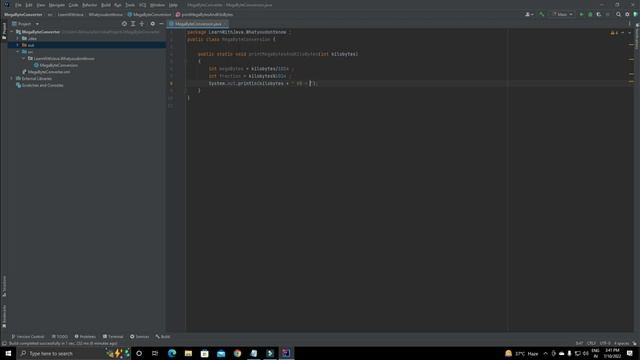
Task: Open the Help menu
Action: pyautogui.click(x=173, y=5)
